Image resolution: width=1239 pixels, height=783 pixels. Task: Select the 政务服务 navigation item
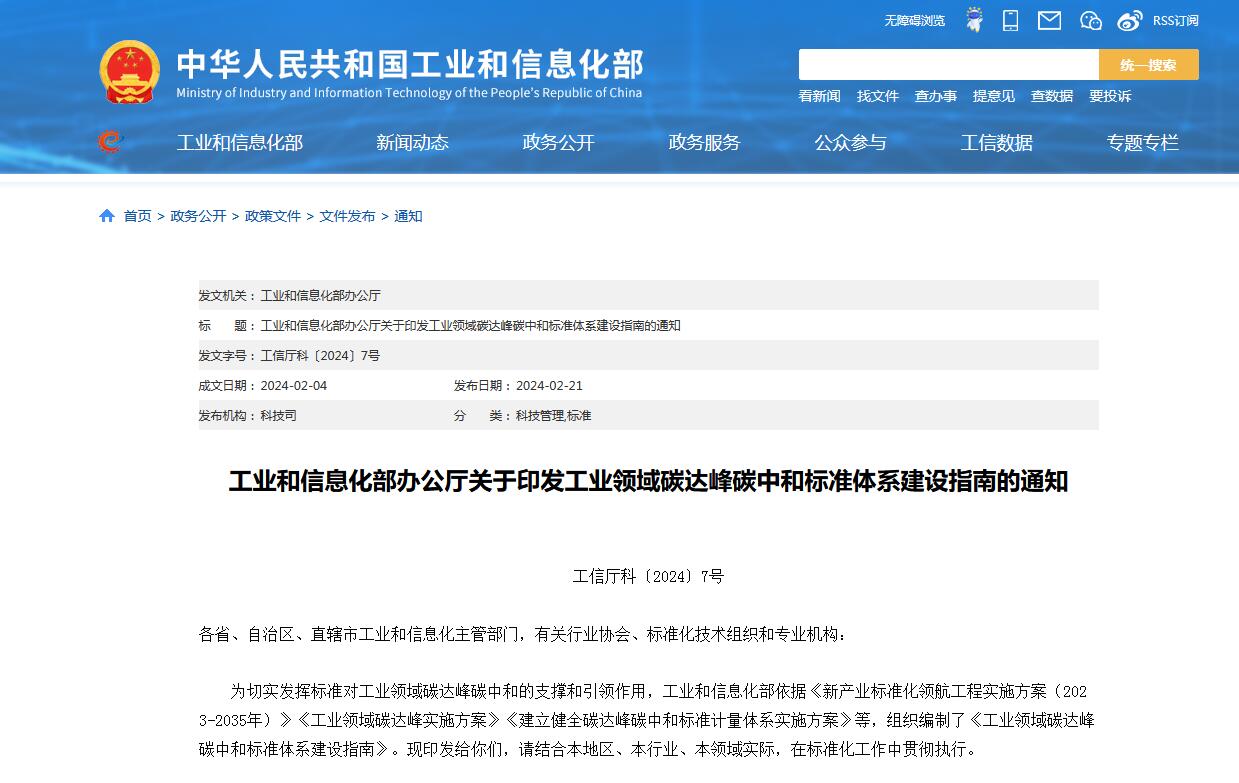[704, 143]
